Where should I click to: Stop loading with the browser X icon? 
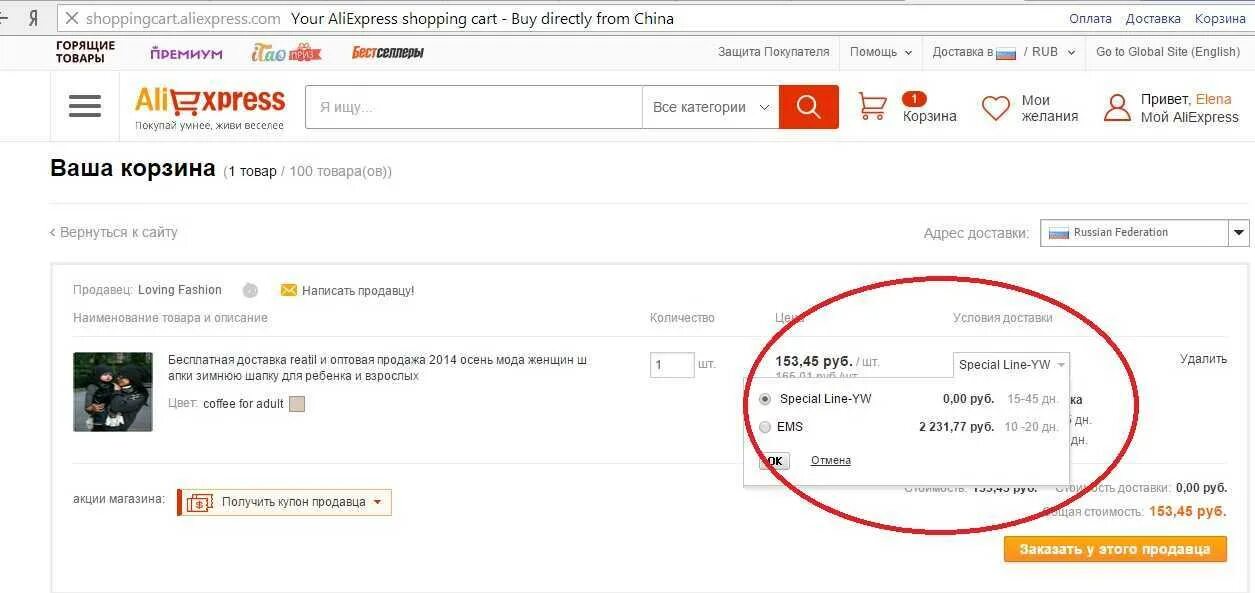click(x=72, y=18)
